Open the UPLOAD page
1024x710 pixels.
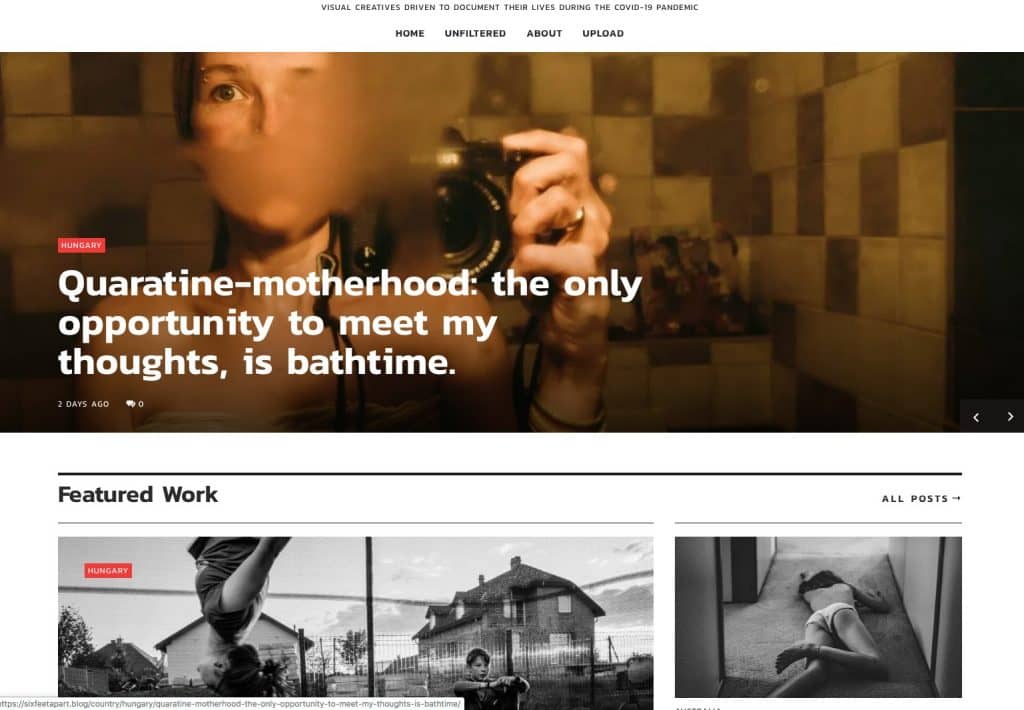603,33
